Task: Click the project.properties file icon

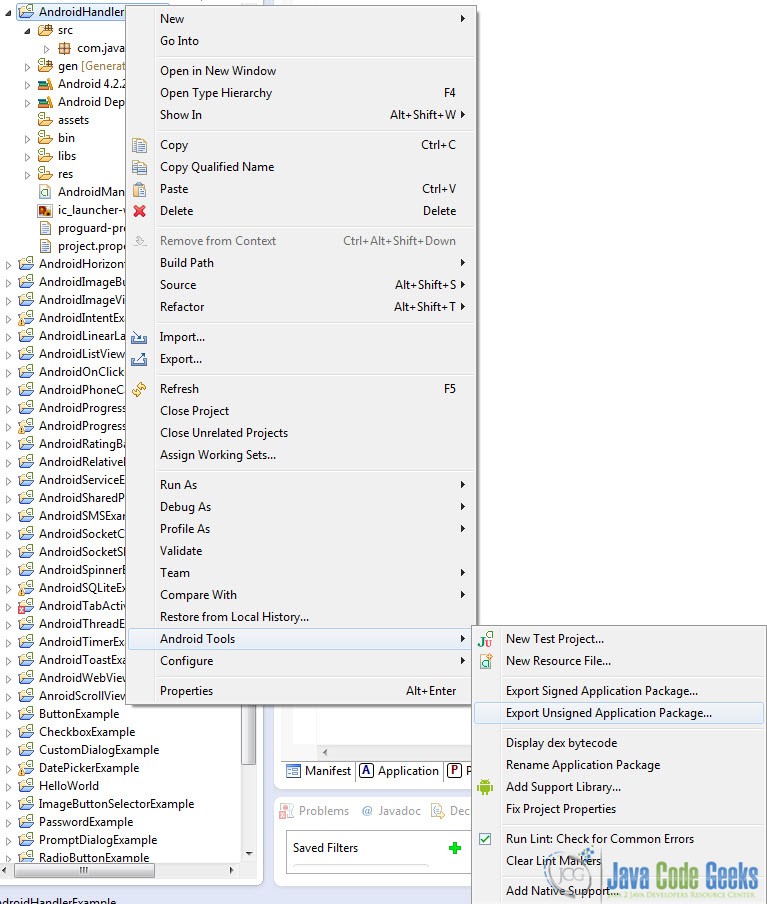Action: [45, 246]
